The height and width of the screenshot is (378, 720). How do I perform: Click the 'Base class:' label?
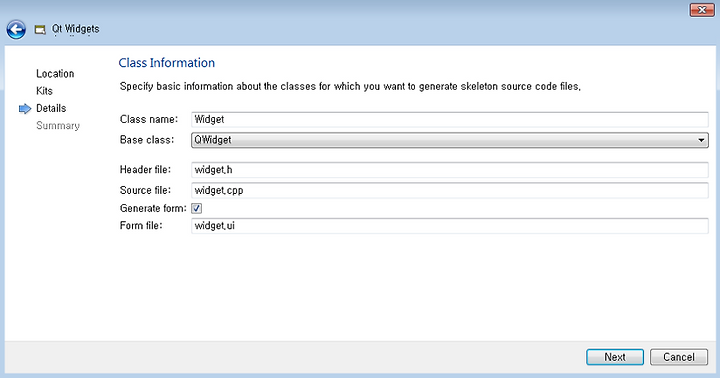pyautogui.click(x=147, y=140)
